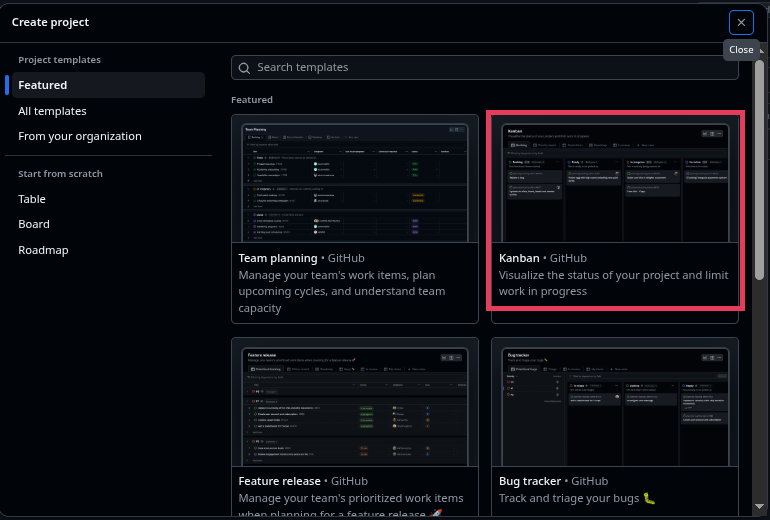
Task: Click the 'Featured' section heading above cards
Action: (x=252, y=100)
